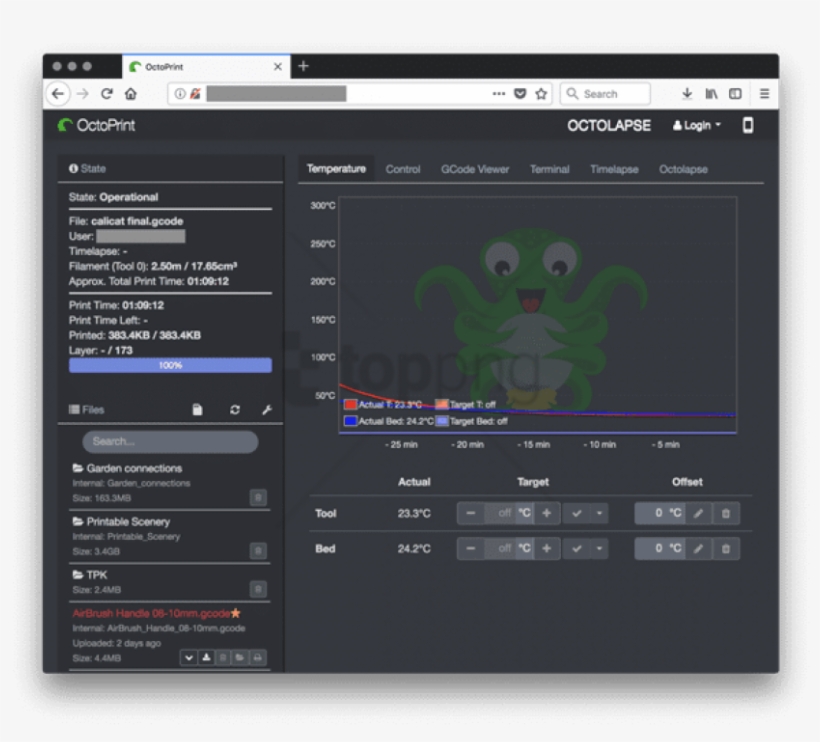This screenshot has width=820, height=742.
Task: Toggle Target T legend swatch
Action: [442, 404]
